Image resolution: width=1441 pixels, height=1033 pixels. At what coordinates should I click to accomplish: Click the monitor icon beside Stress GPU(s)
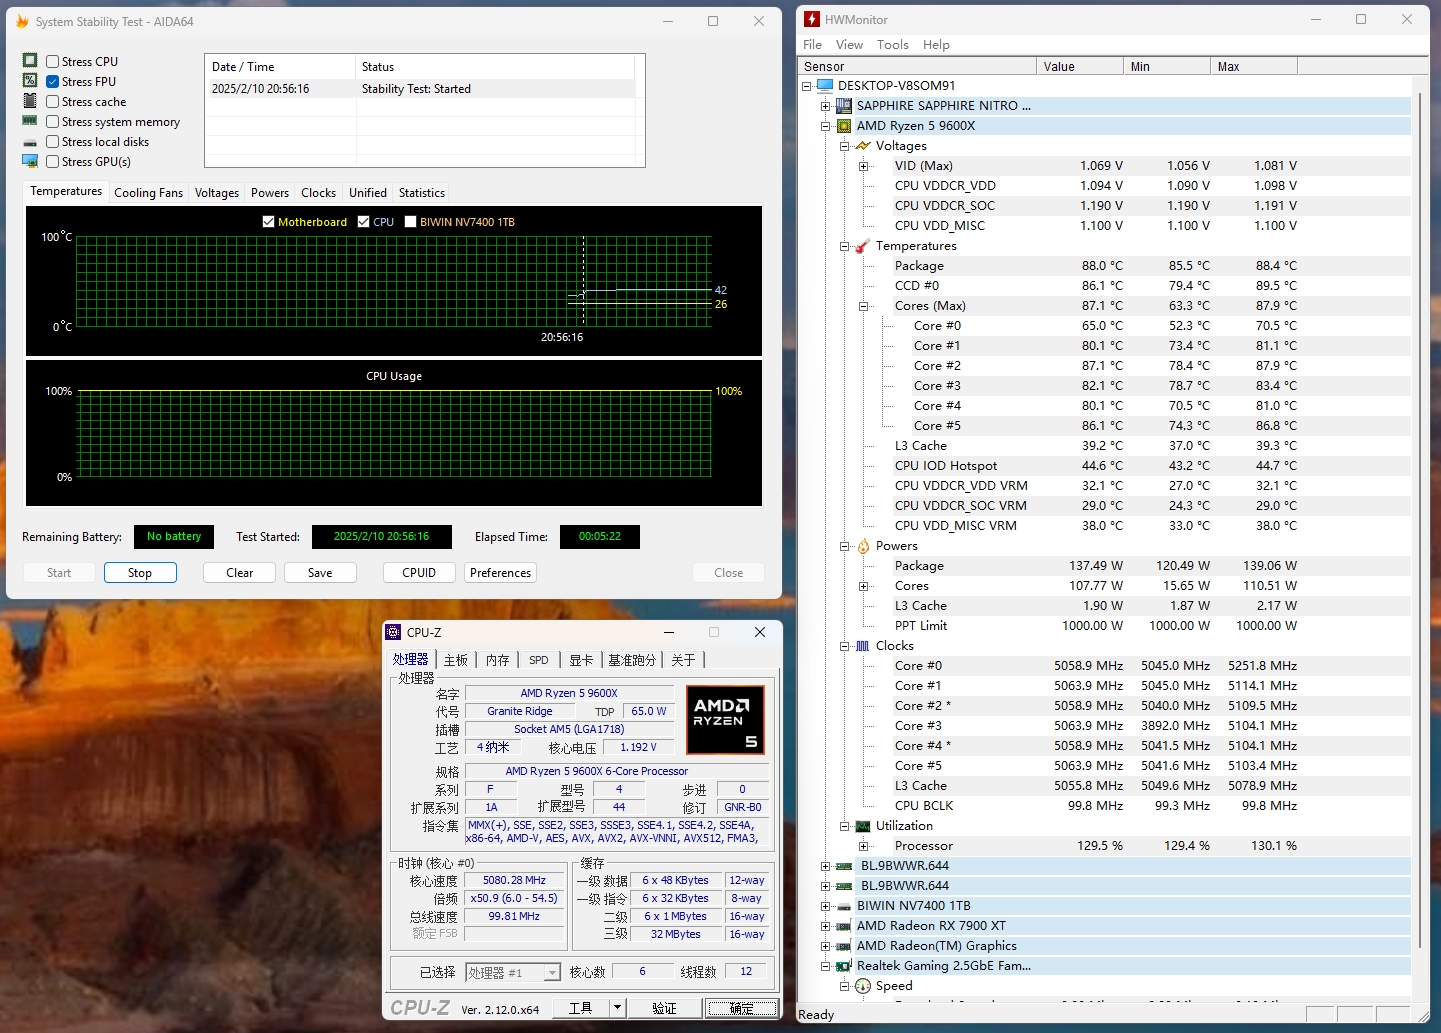(30, 161)
